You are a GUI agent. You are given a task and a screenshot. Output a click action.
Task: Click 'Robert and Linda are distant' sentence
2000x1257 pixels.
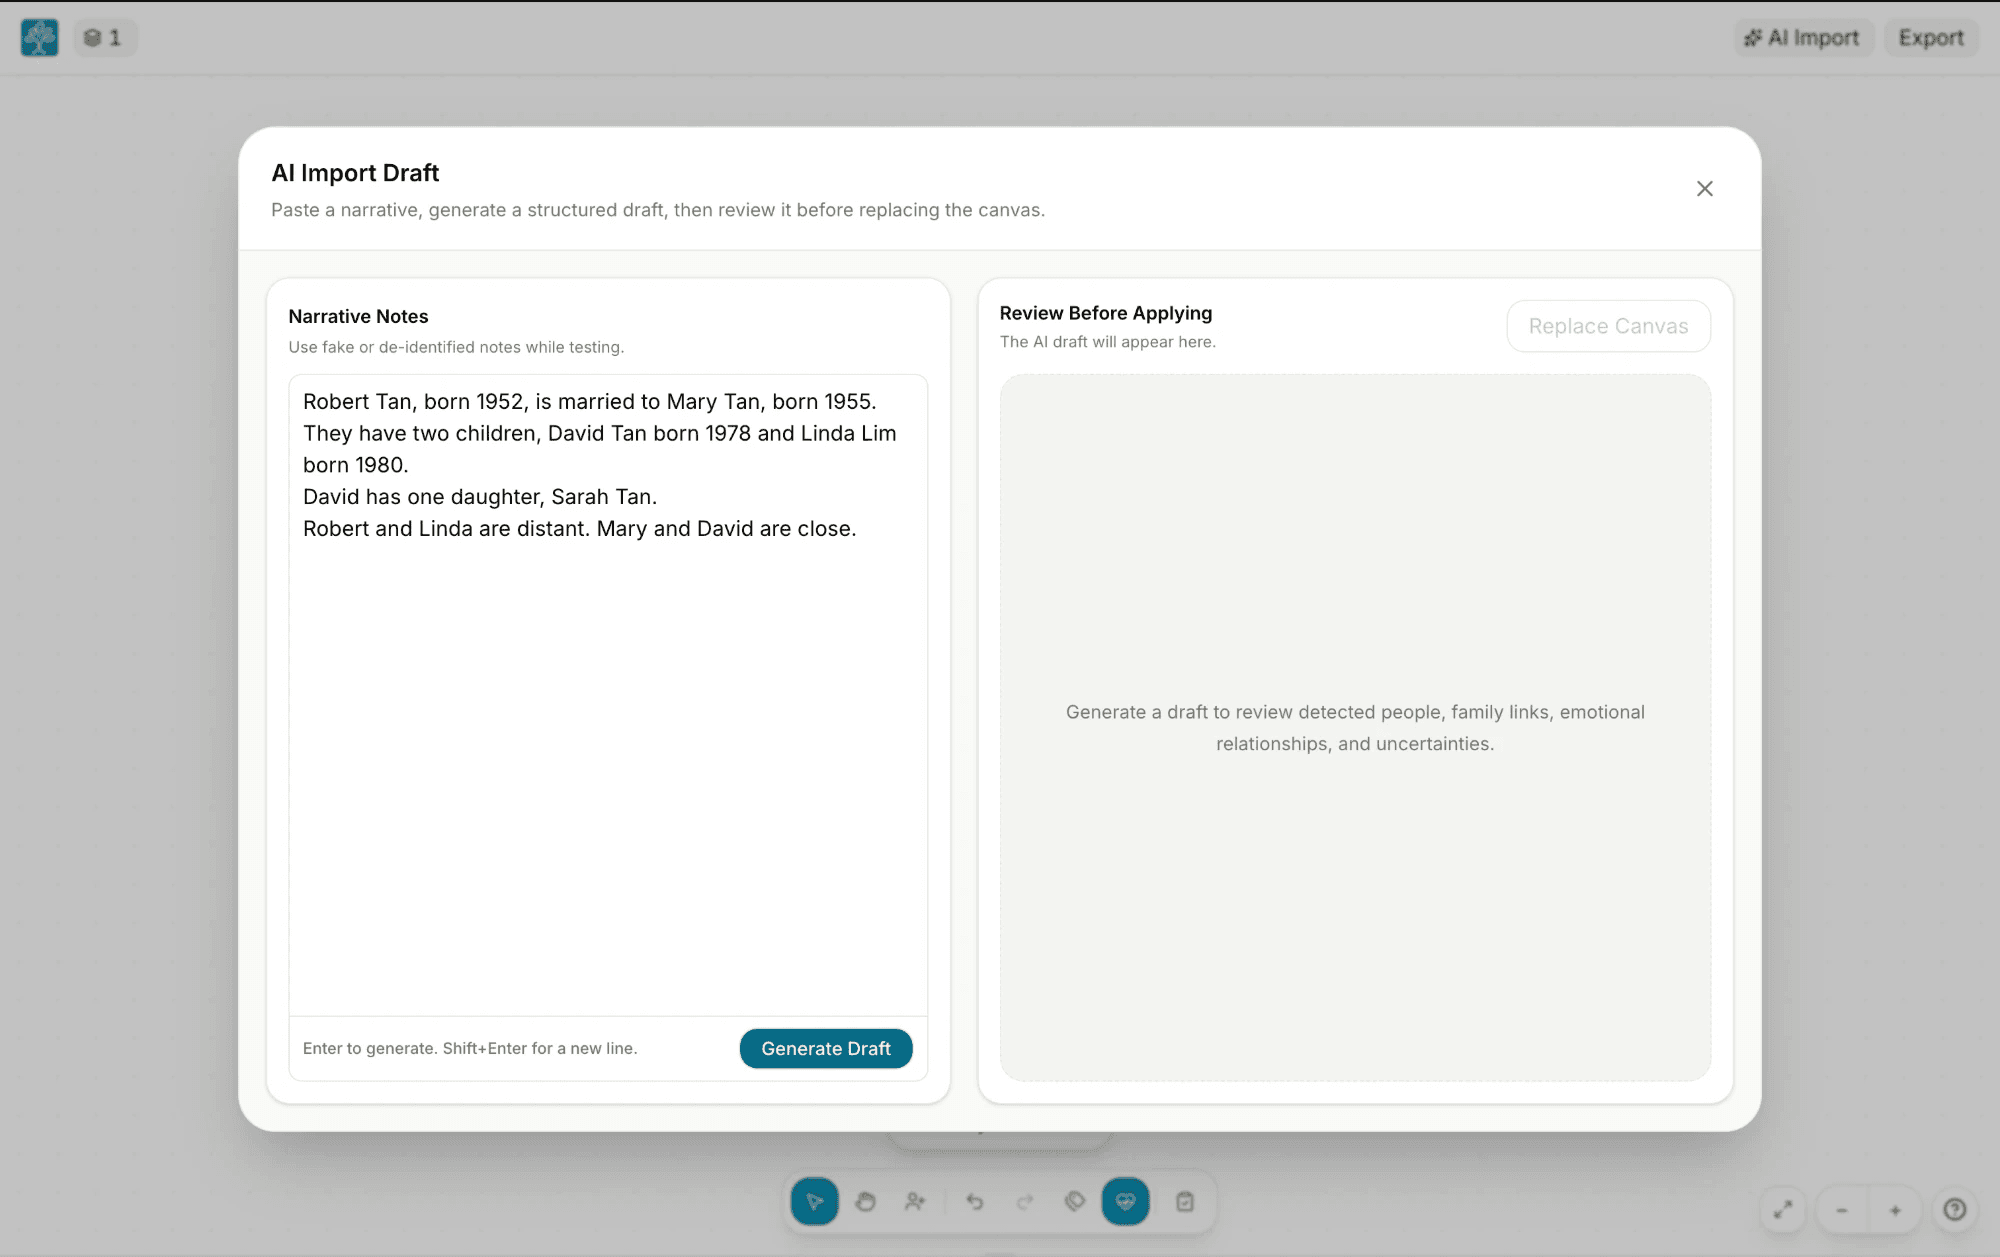[x=446, y=529]
